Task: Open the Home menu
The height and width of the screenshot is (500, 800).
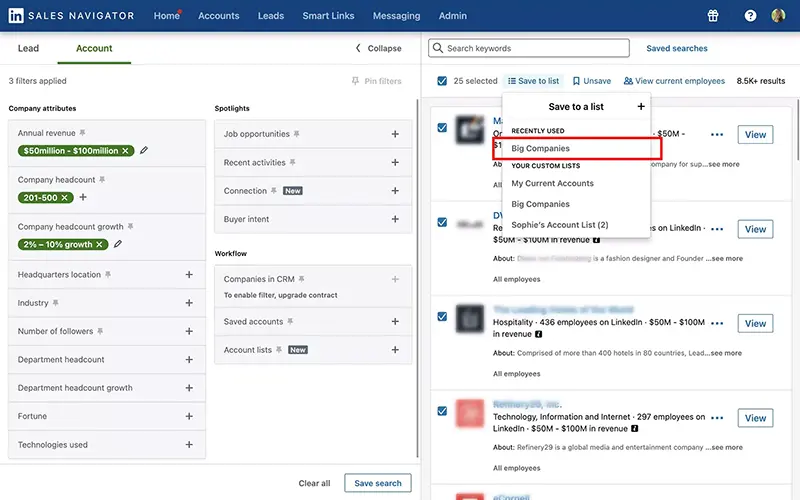Action: click(x=167, y=16)
